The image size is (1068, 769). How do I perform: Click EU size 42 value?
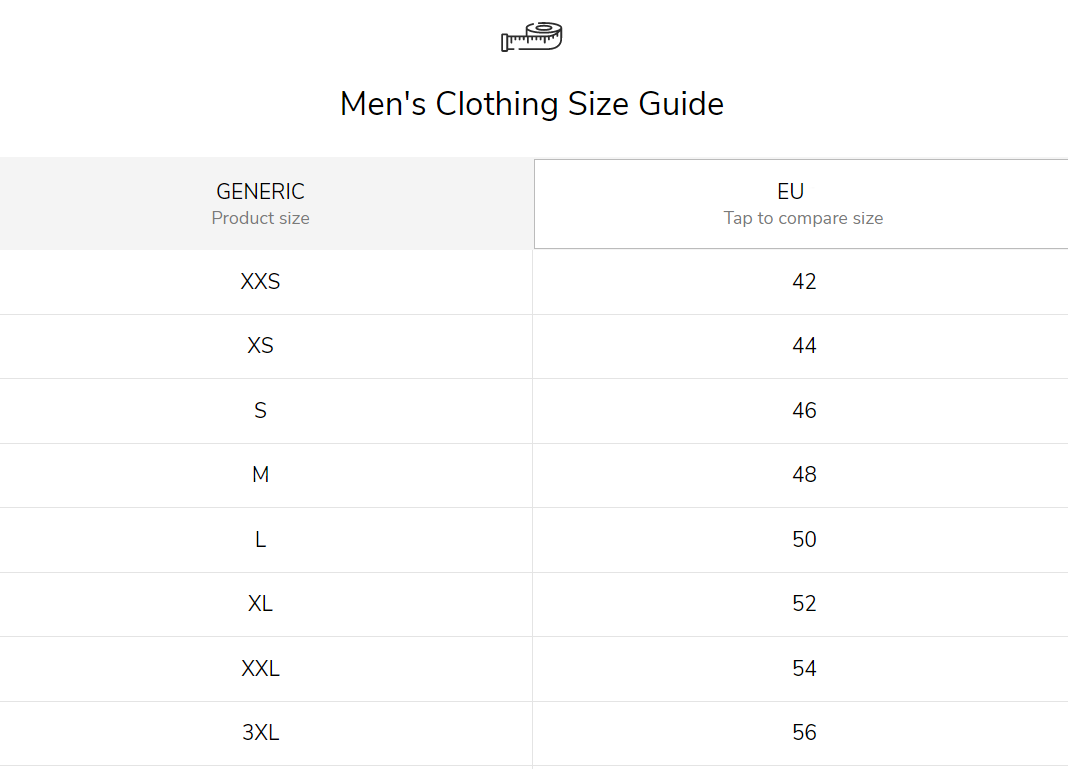coord(804,282)
